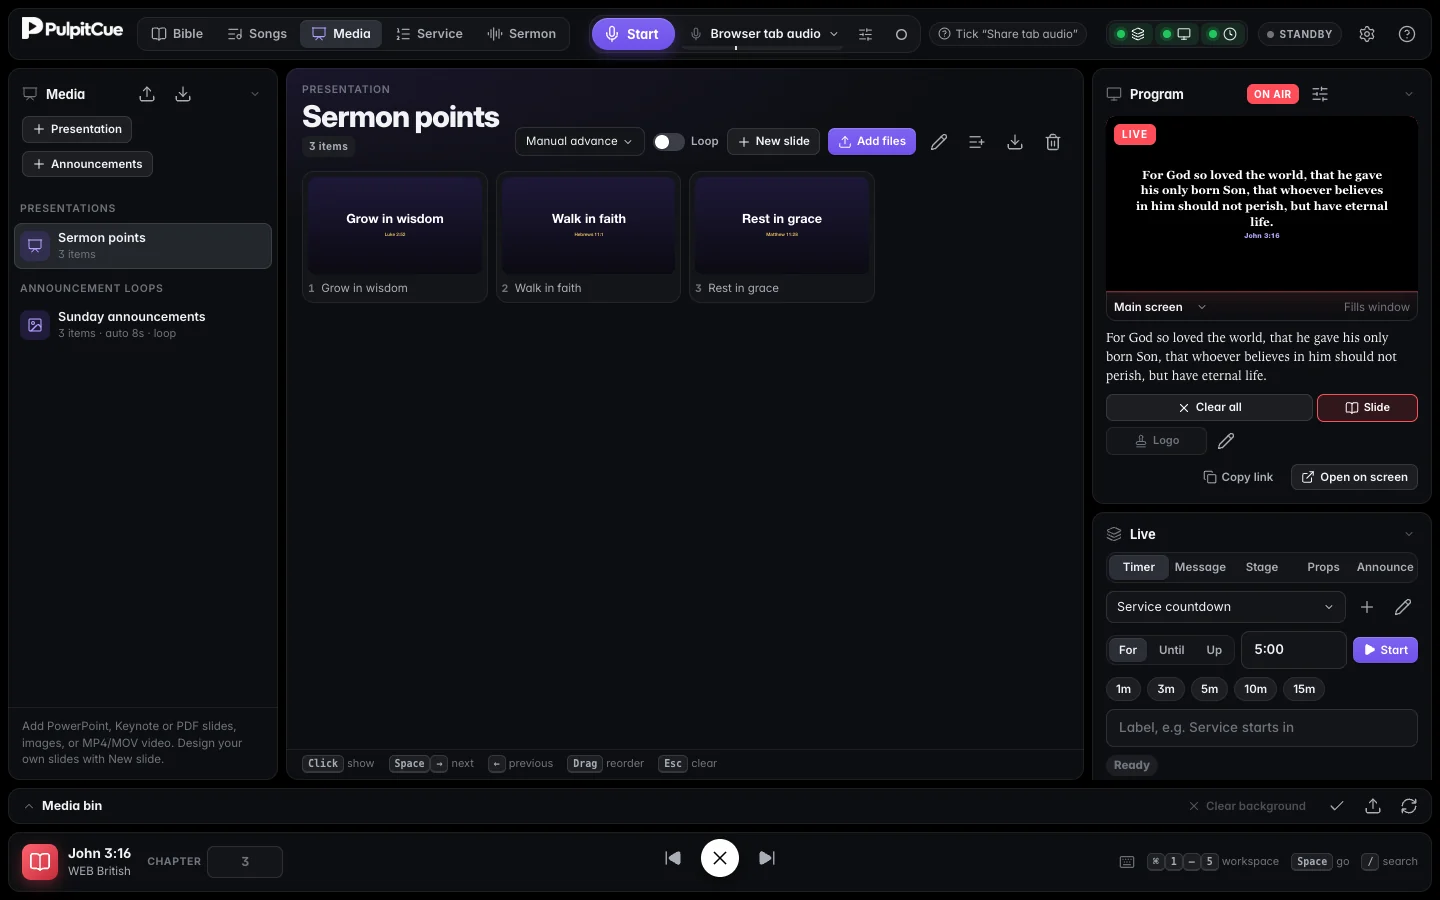The width and height of the screenshot is (1440, 900).
Task: Click the upload icon in Media panel header
Action: pos(147,94)
